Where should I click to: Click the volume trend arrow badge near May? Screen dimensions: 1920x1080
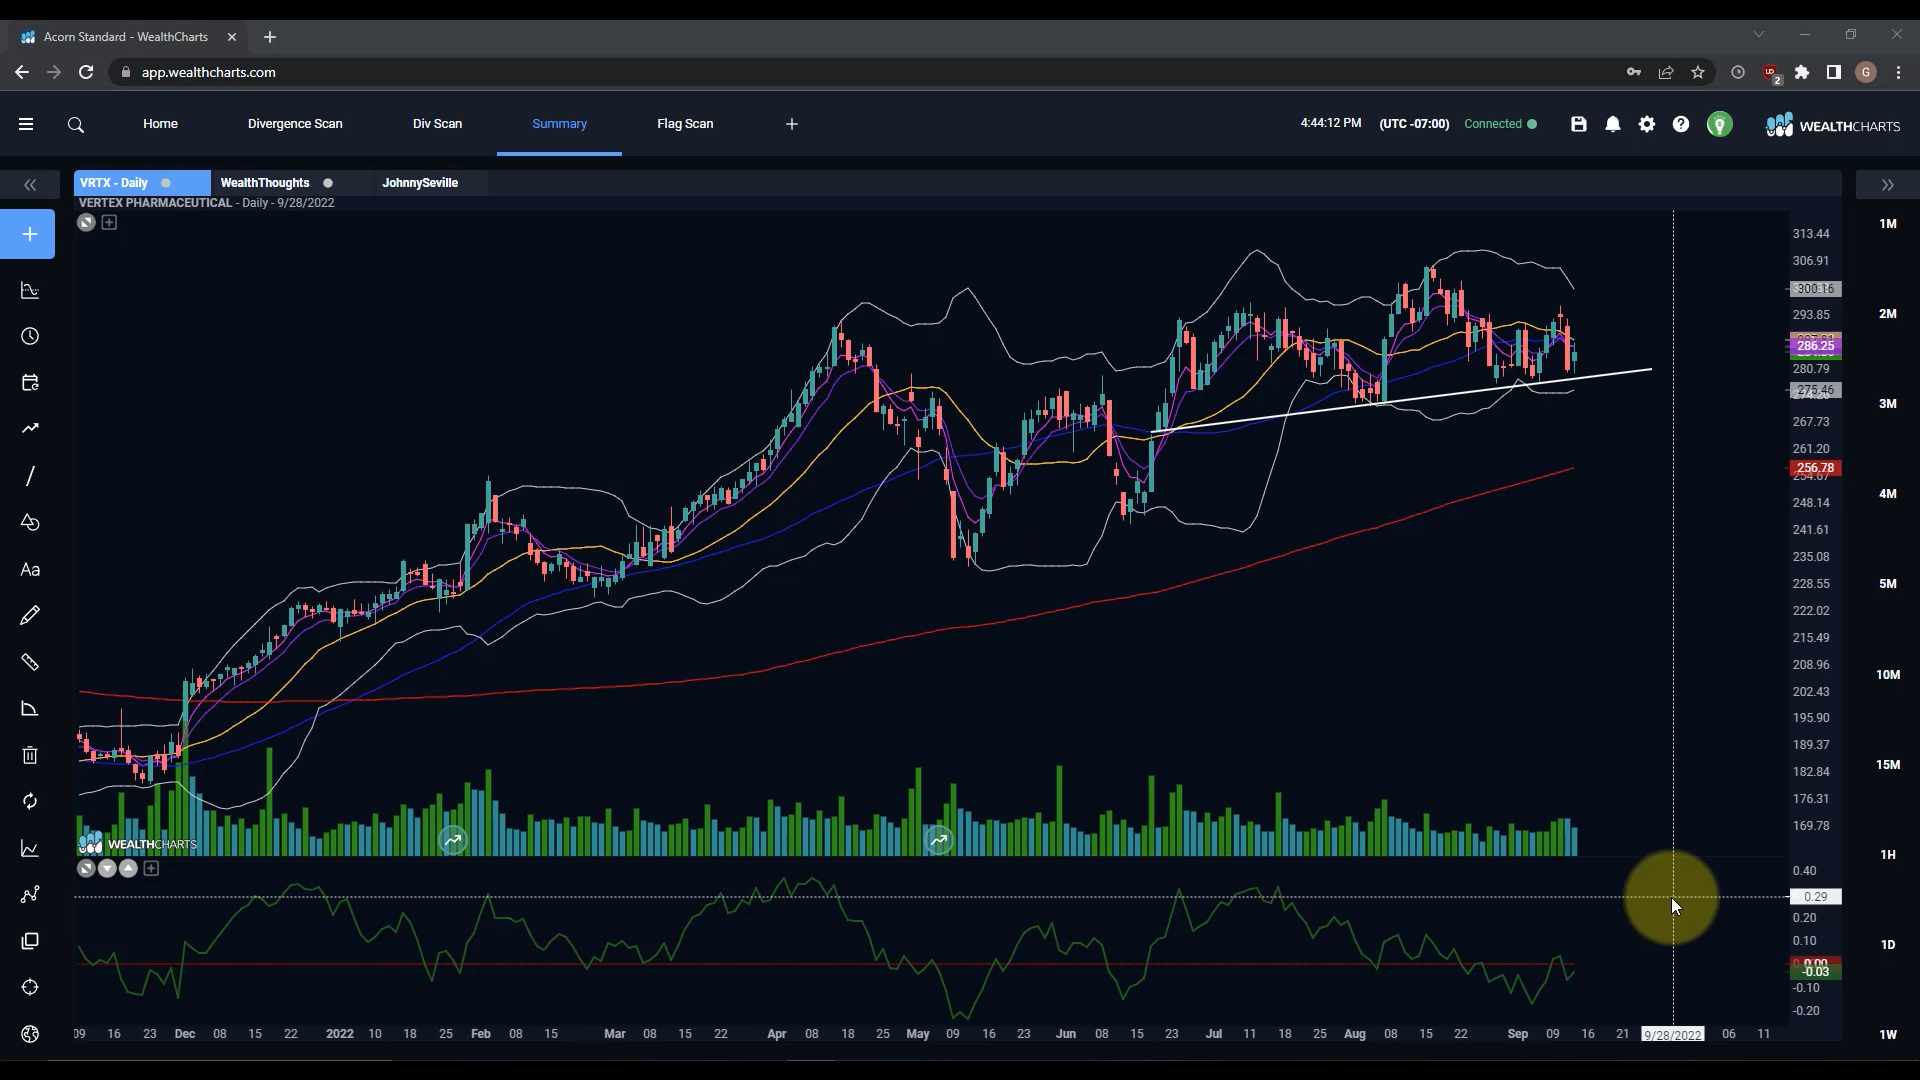point(939,841)
